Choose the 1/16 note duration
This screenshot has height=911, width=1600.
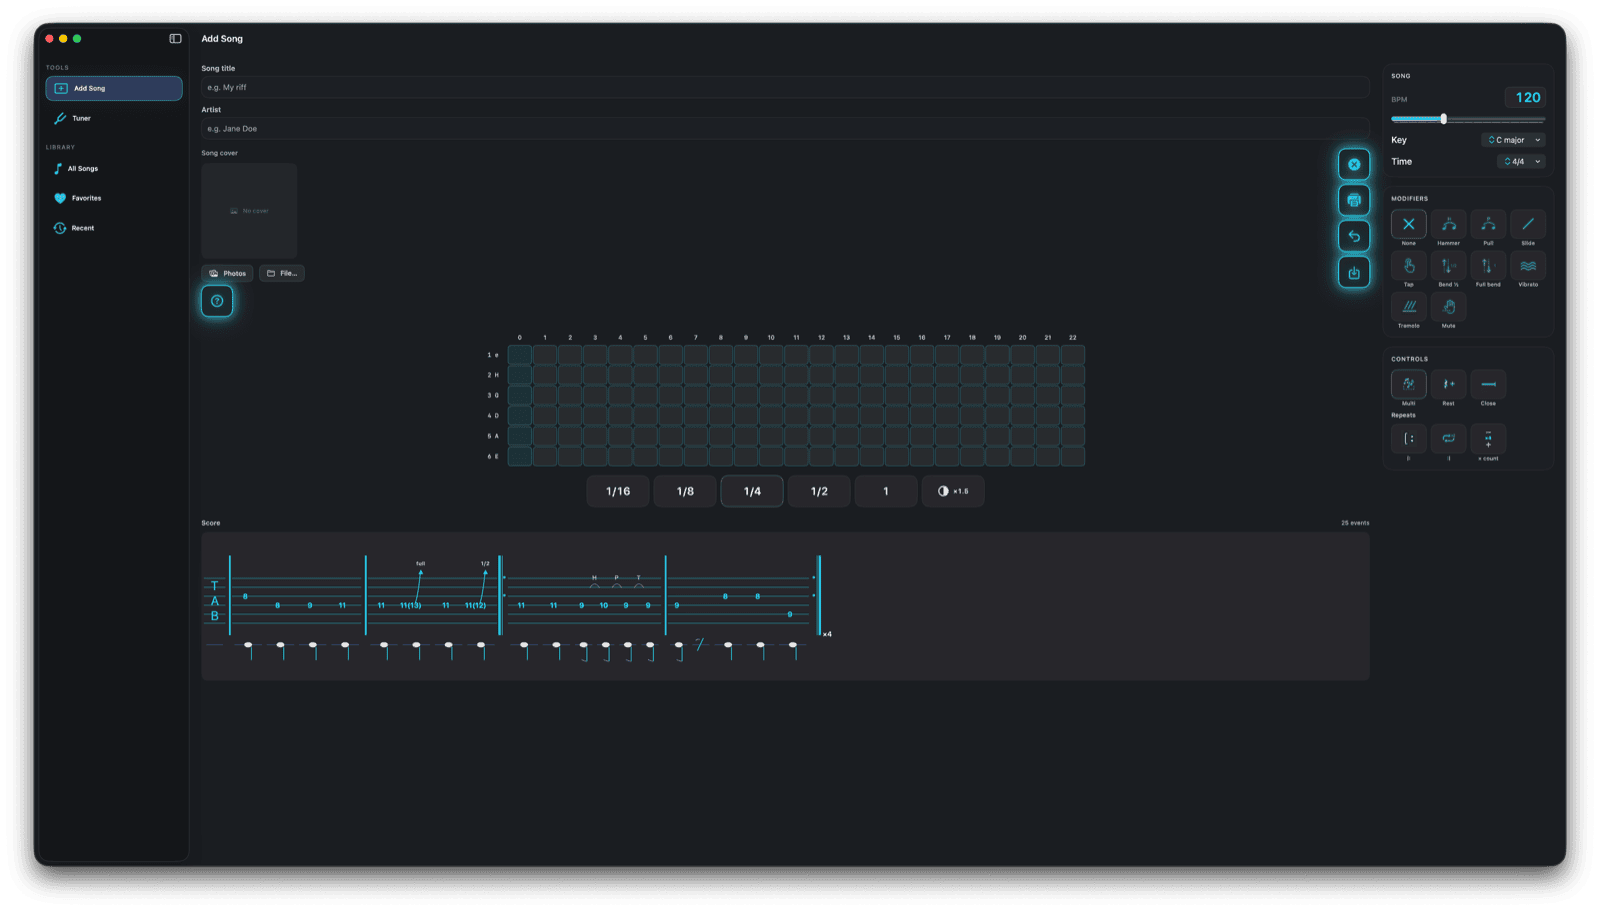coord(618,491)
